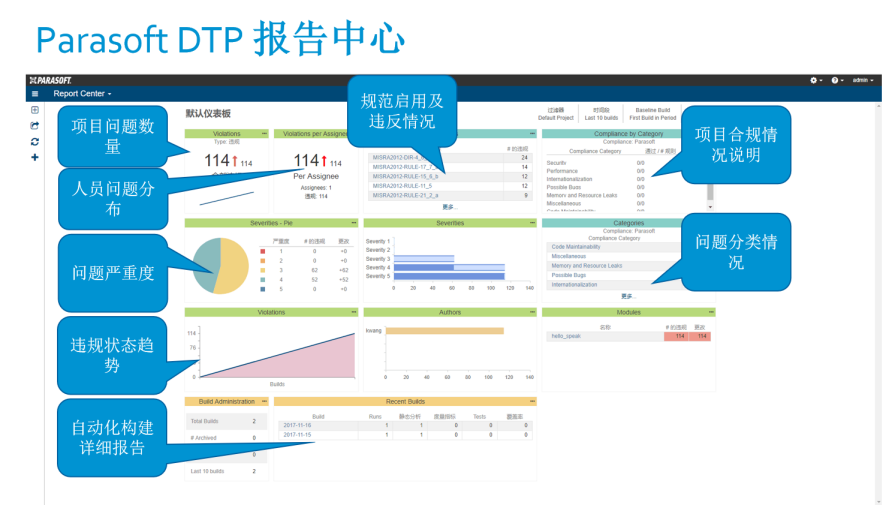Click the PARASOFT logo

(x=50, y=80)
